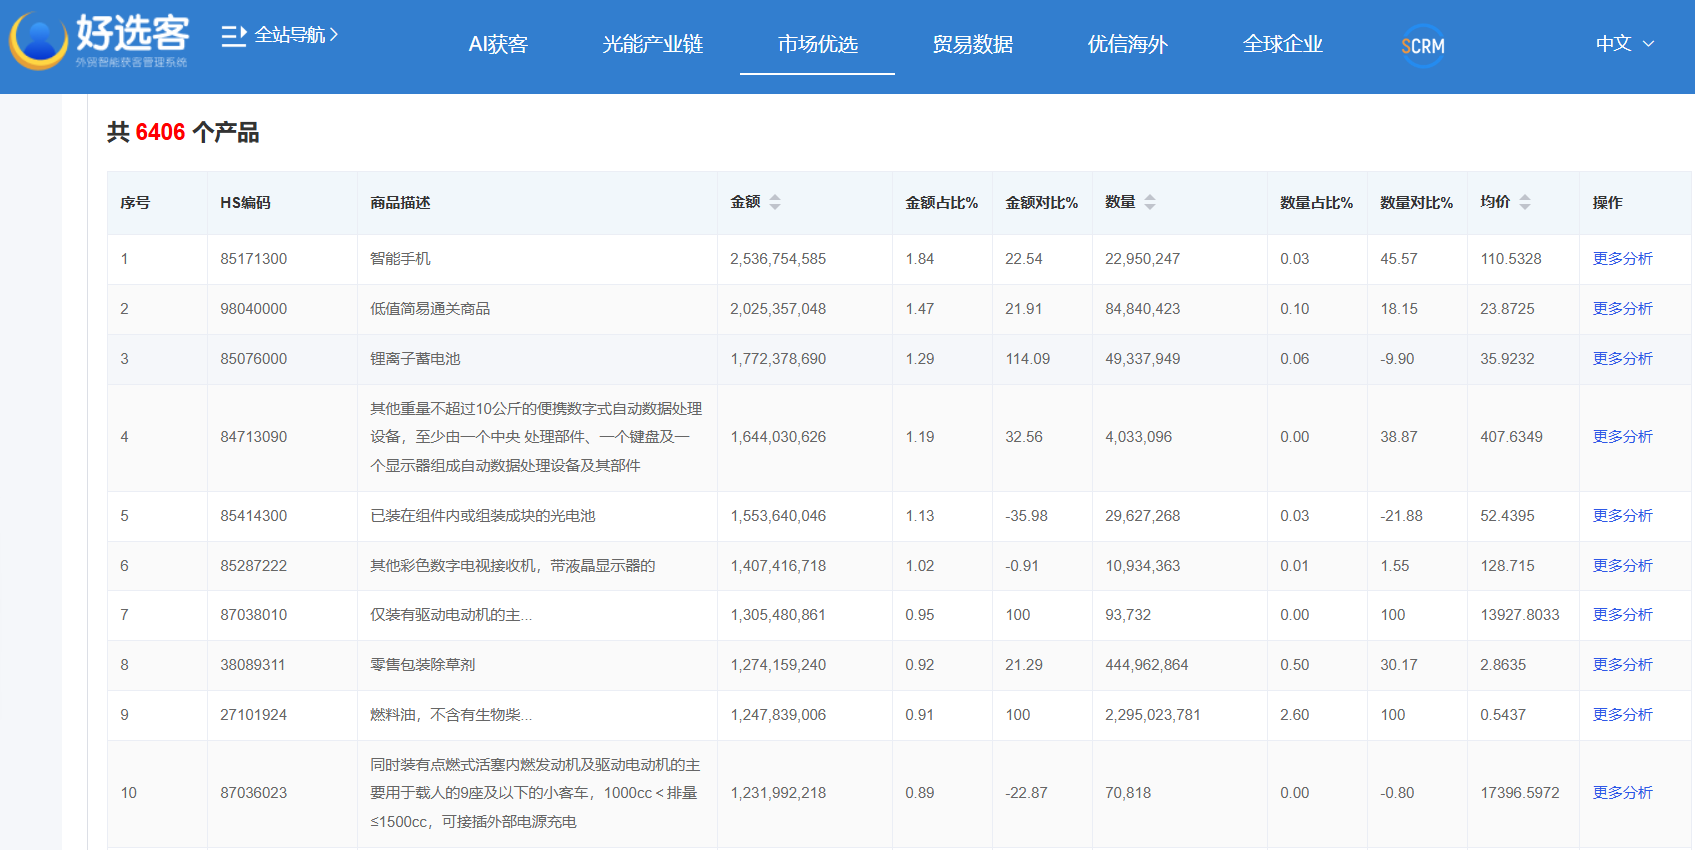The width and height of the screenshot is (1695, 850).
Task: Click HS code 98040000 cell
Action: coord(254,309)
